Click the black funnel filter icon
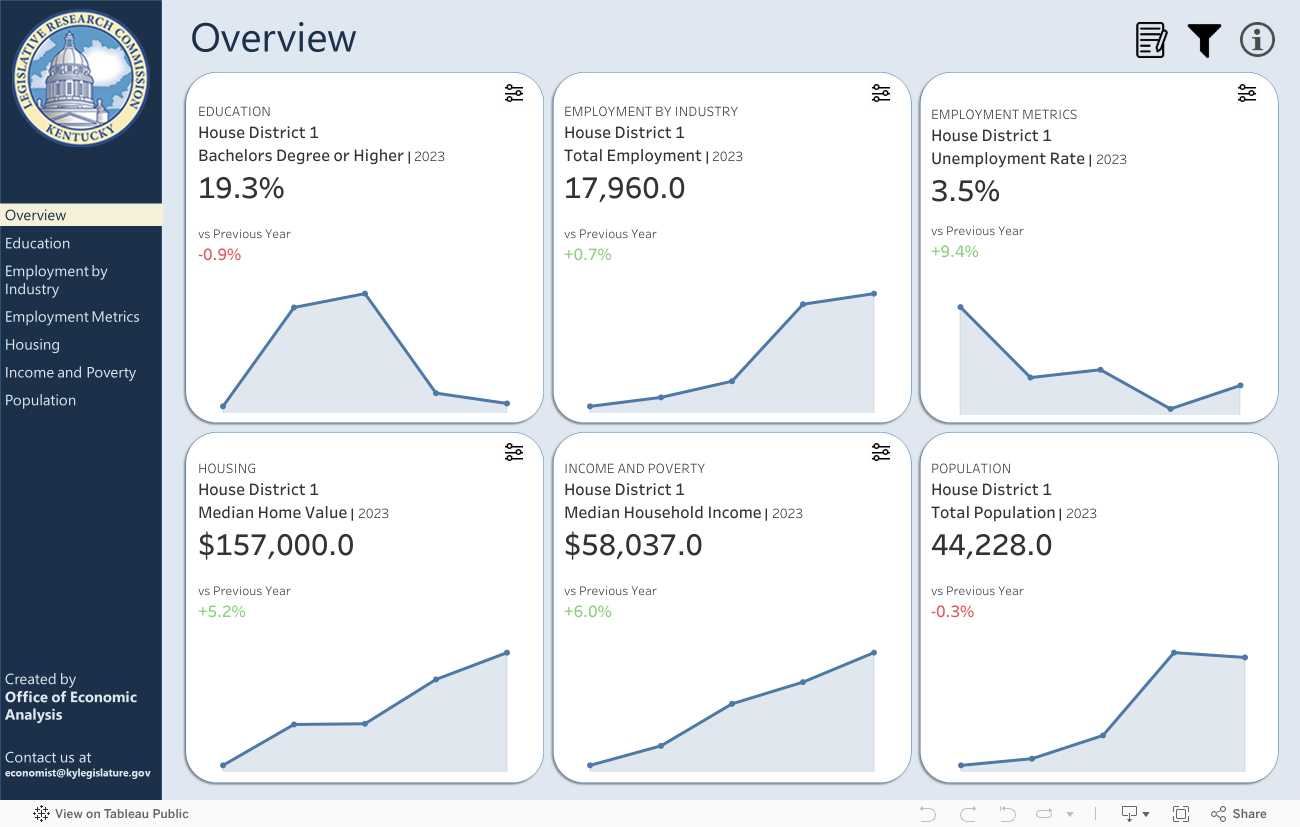 click(1204, 40)
